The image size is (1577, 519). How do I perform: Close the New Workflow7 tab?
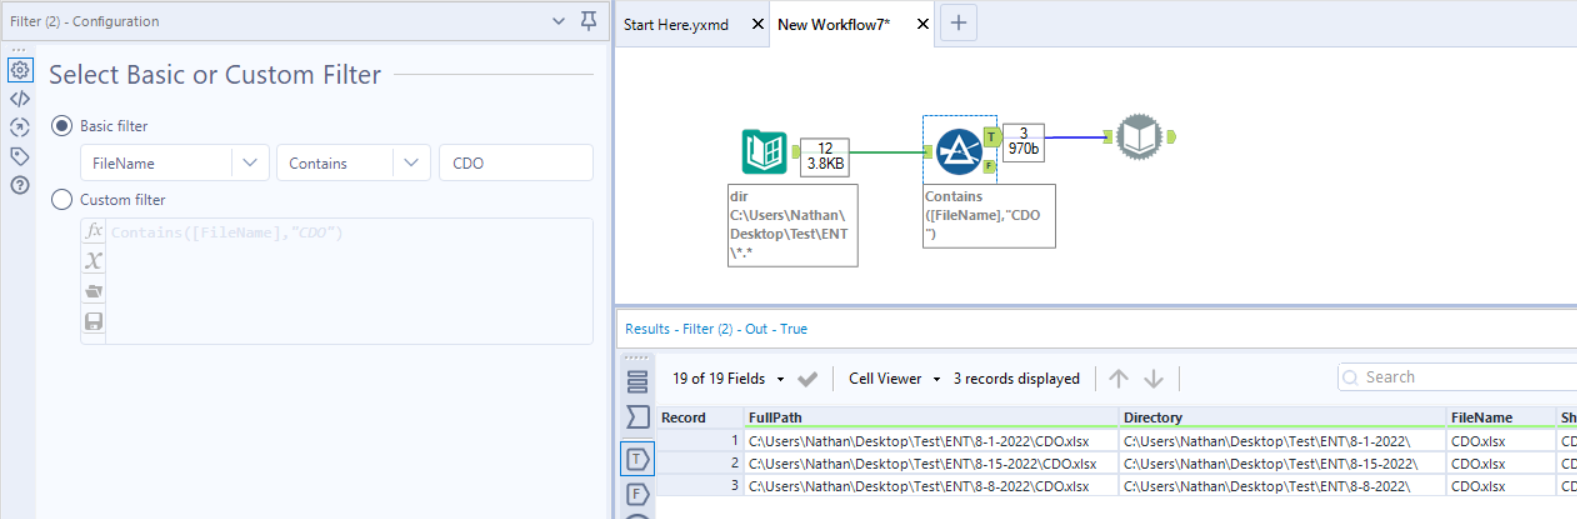pyautogui.click(x=923, y=24)
